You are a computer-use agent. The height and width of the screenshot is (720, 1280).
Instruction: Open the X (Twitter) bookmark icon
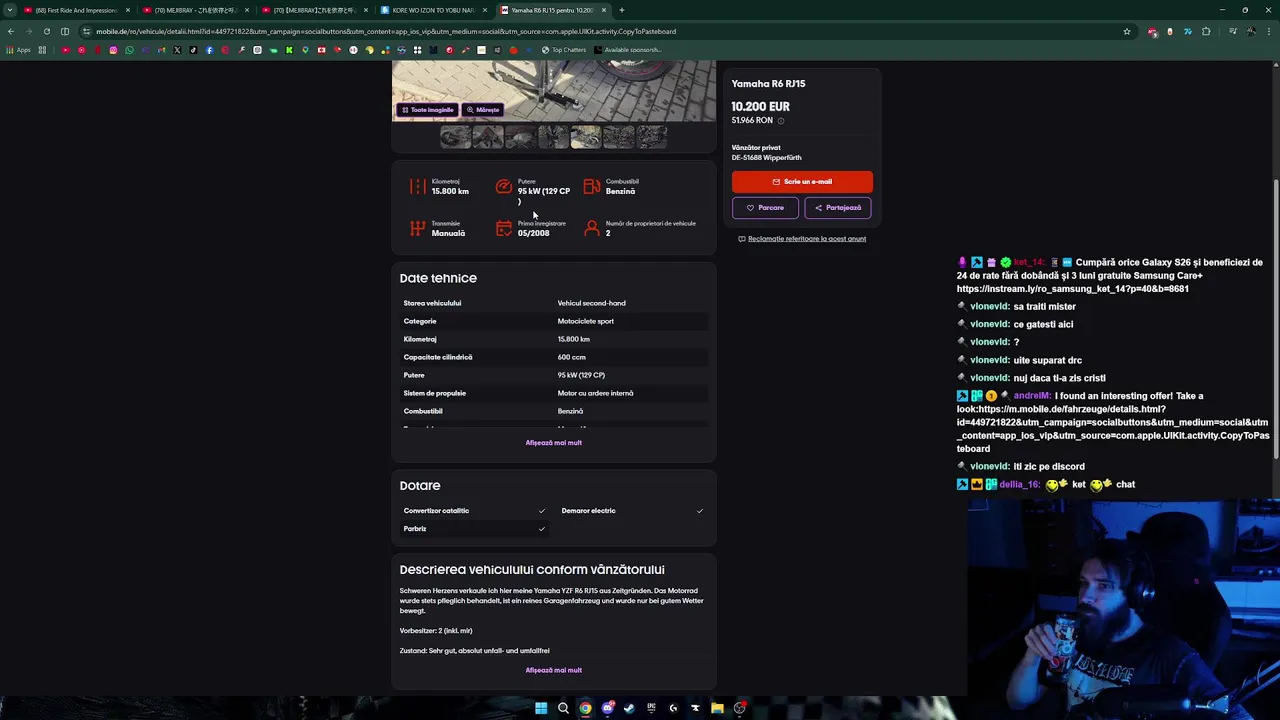tap(177, 50)
